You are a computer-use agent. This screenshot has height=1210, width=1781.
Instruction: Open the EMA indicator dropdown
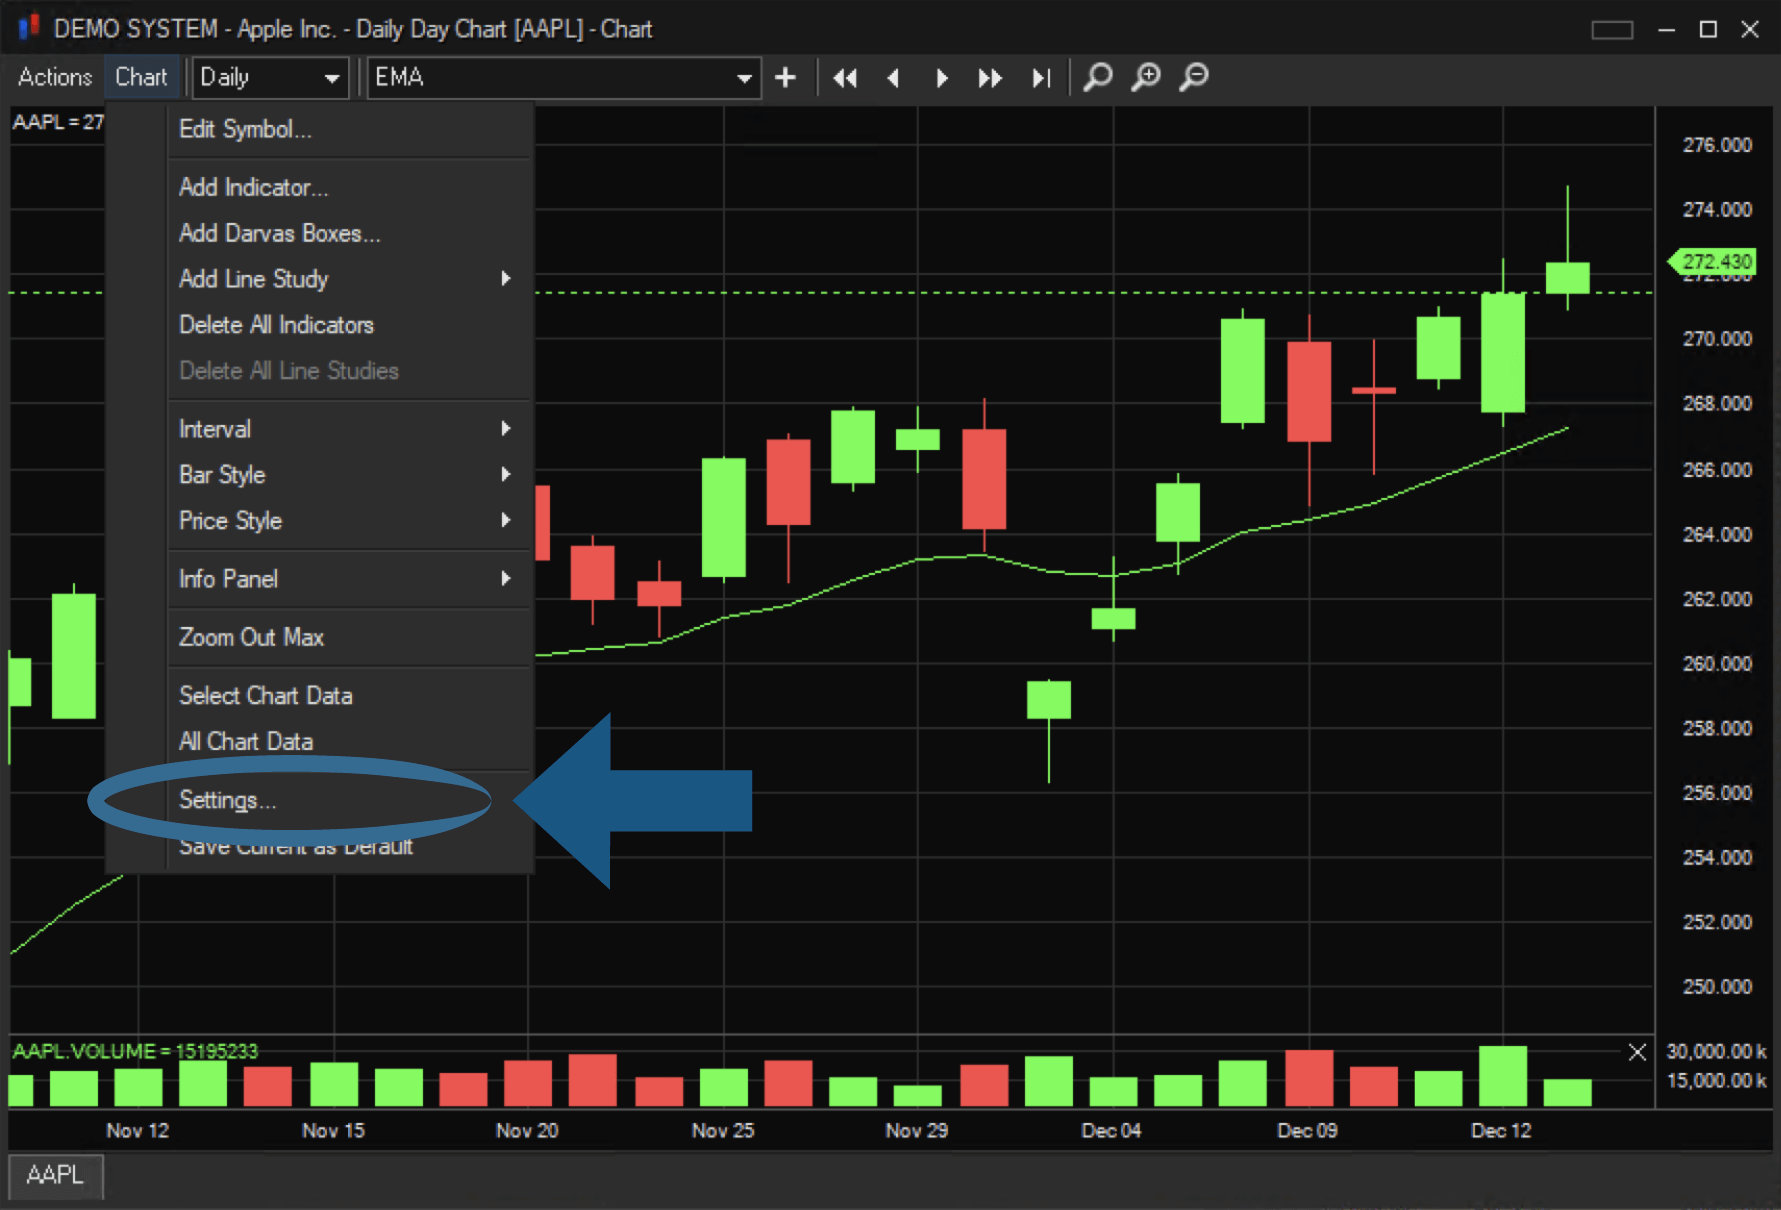[x=564, y=77]
